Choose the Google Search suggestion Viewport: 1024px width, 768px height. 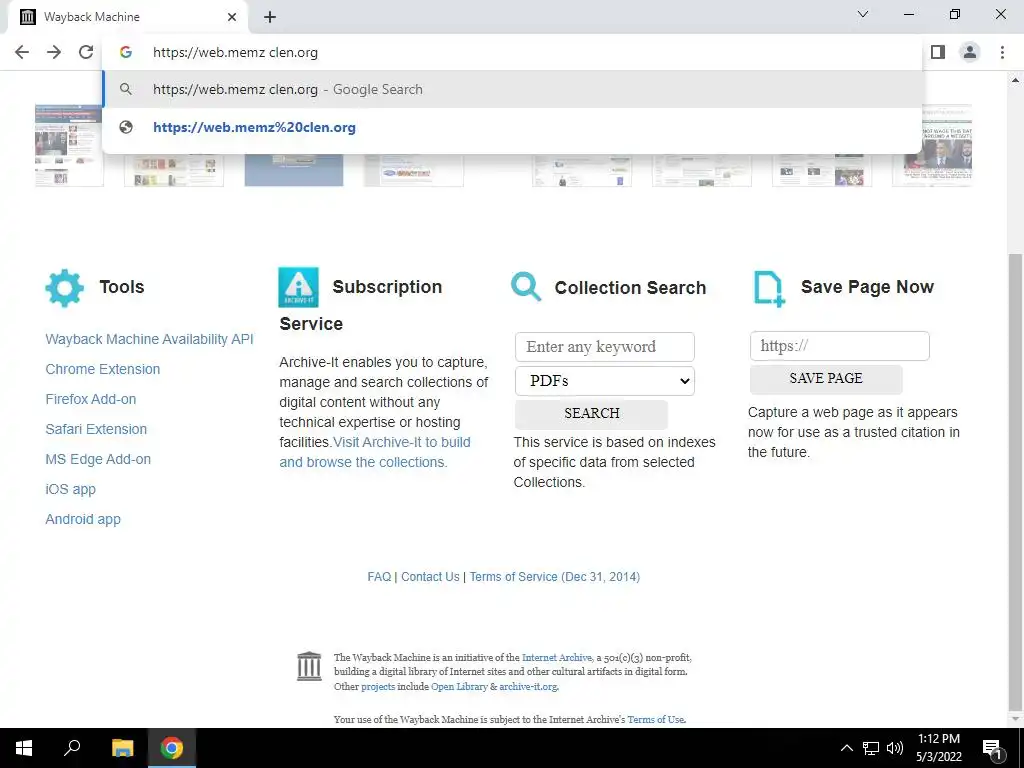click(513, 89)
